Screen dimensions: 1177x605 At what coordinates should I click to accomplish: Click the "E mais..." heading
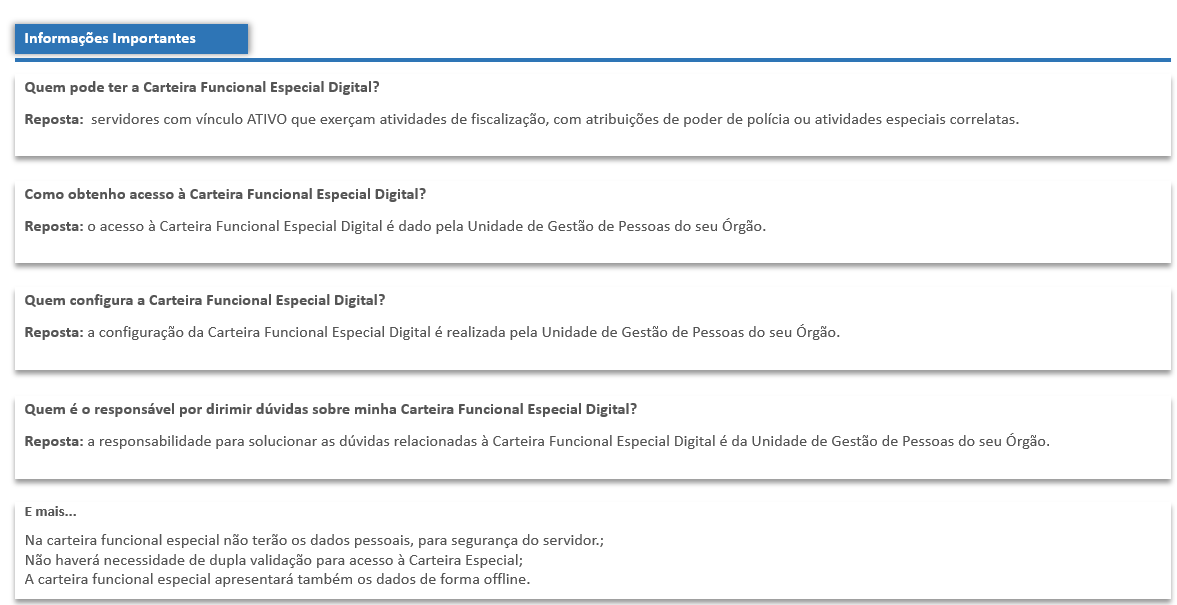pyautogui.click(x=50, y=511)
